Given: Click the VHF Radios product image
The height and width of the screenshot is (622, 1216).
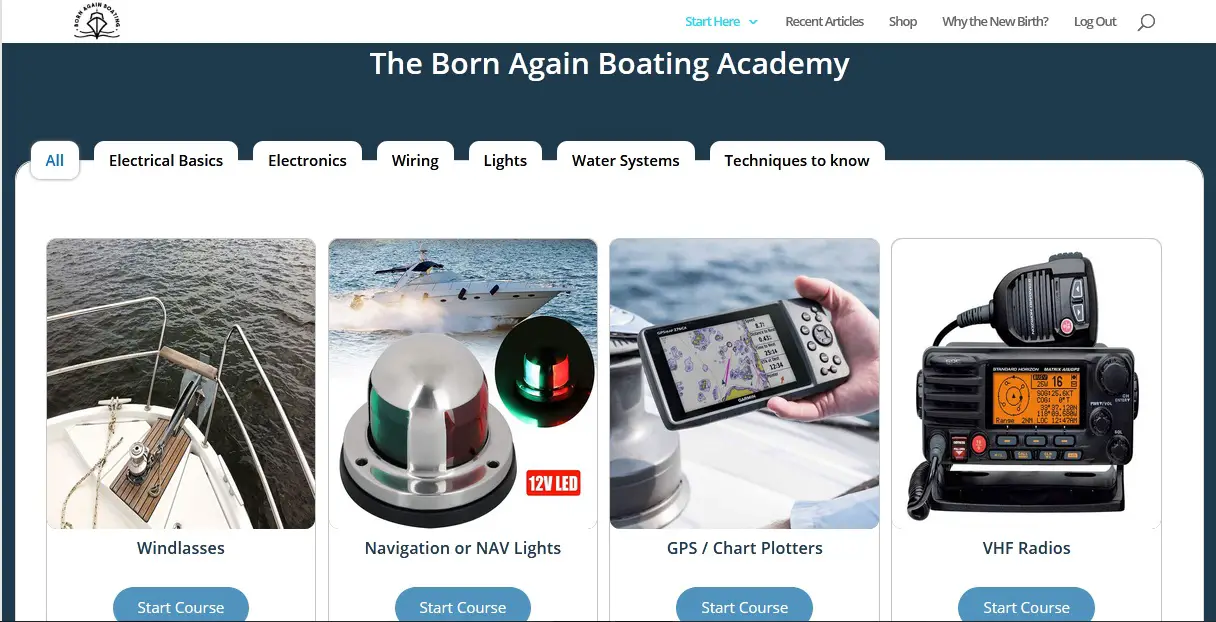Looking at the screenshot, I should coord(1026,383).
